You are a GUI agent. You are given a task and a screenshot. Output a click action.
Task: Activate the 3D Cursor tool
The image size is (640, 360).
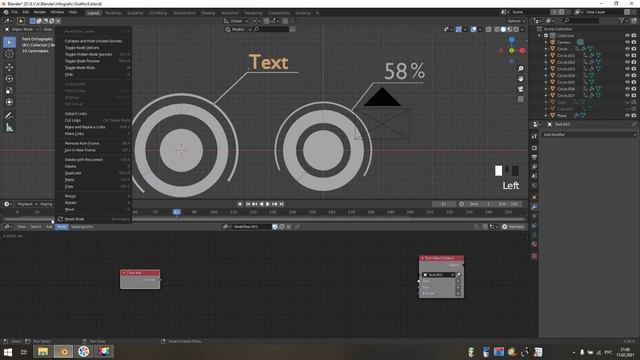[x=9, y=54]
